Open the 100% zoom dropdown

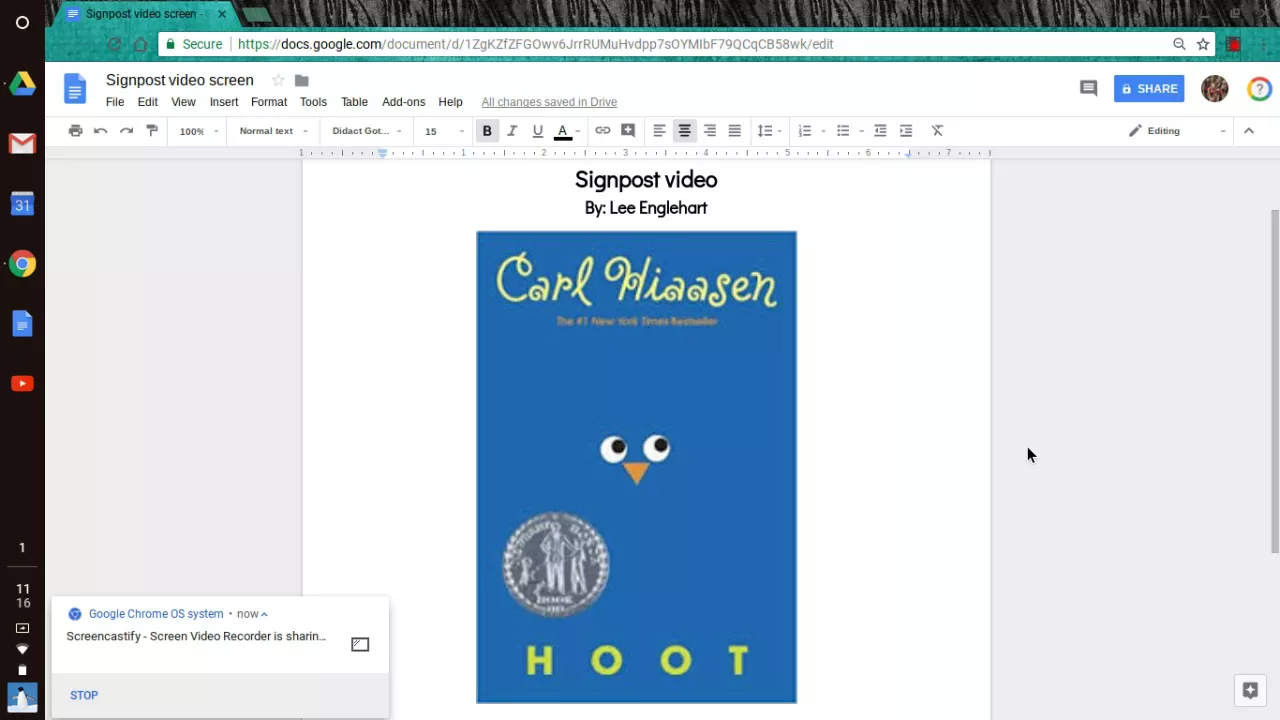tap(199, 131)
